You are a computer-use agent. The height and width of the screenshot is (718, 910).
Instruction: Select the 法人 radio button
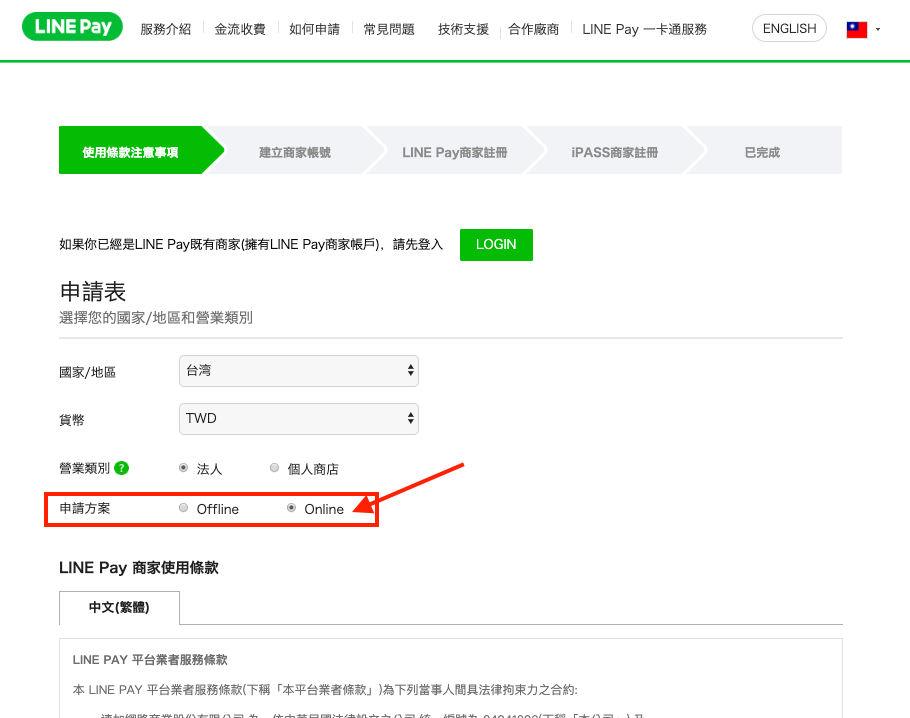click(183, 468)
